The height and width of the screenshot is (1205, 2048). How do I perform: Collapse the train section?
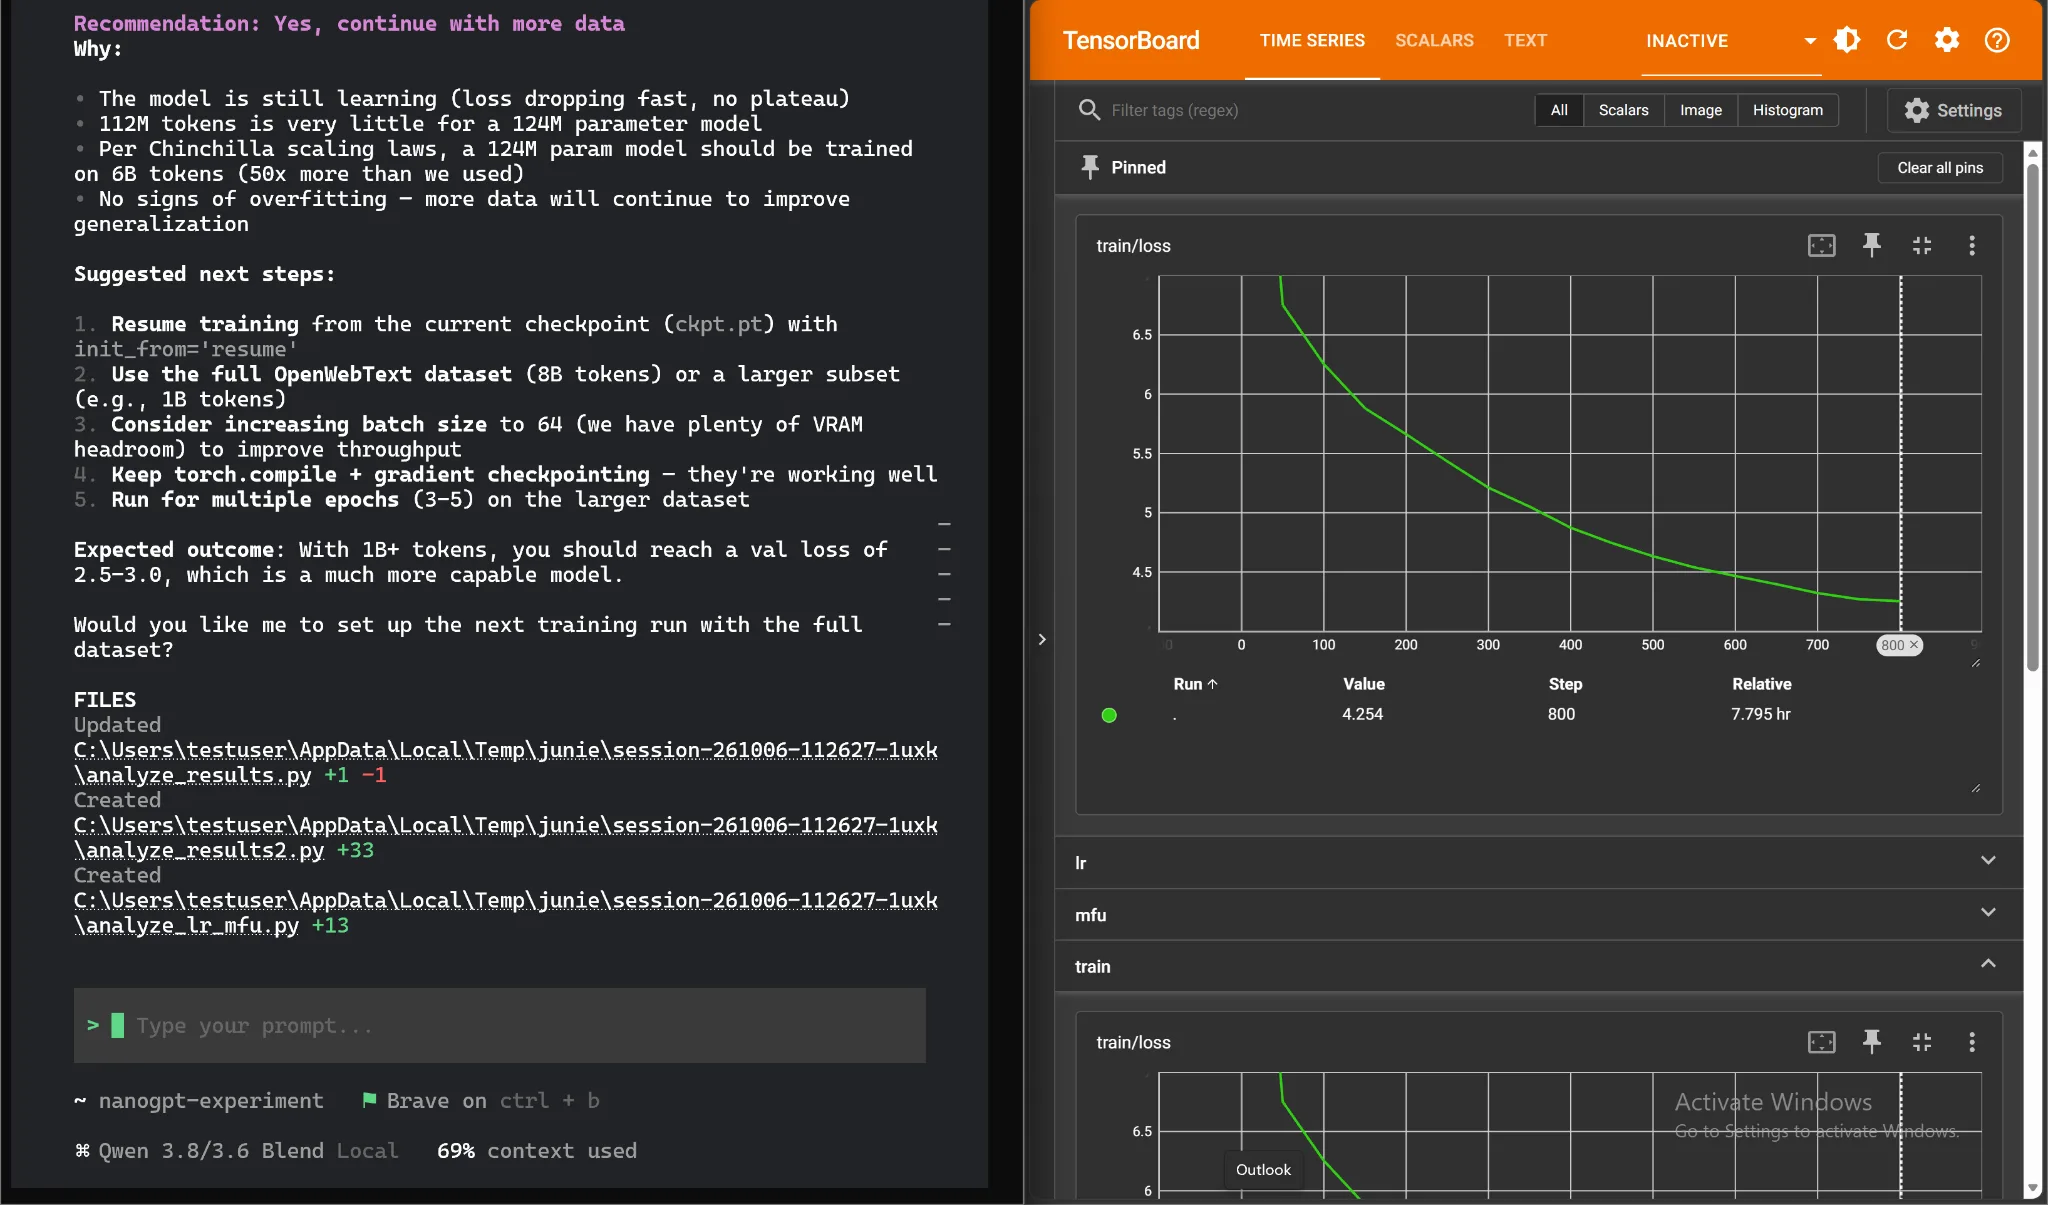1539,966
